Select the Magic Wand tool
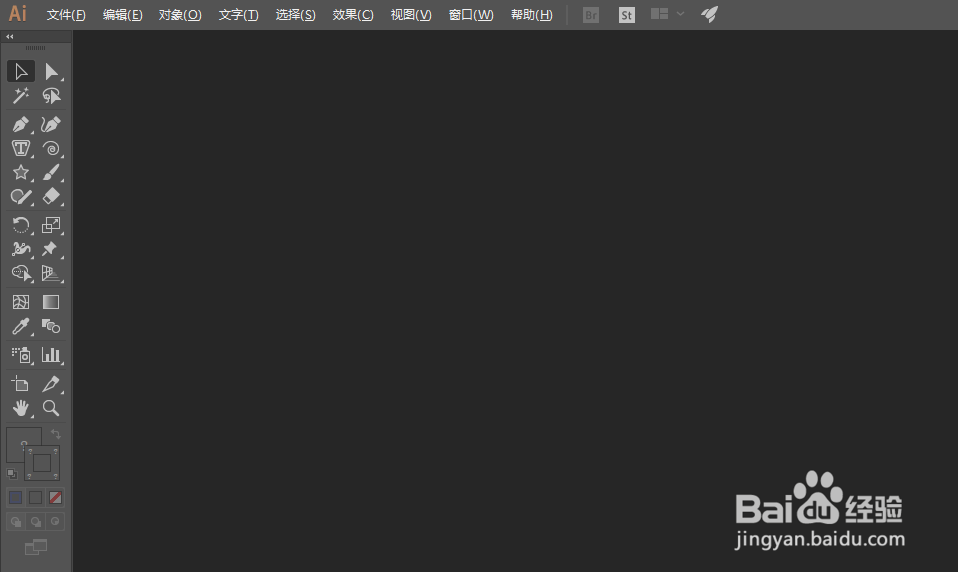The height and width of the screenshot is (572, 958). click(x=21, y=96)
